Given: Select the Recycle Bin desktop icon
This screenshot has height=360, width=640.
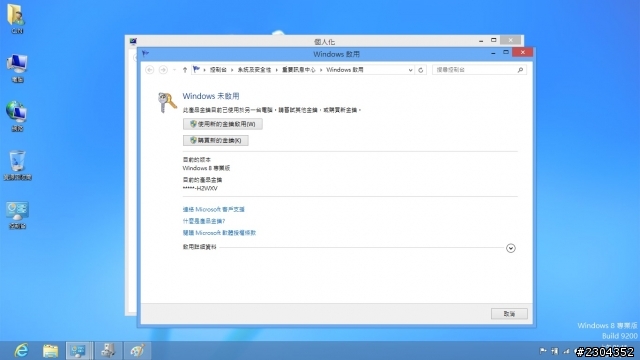Looking at the screenshot, I should [x=17, y=165].
